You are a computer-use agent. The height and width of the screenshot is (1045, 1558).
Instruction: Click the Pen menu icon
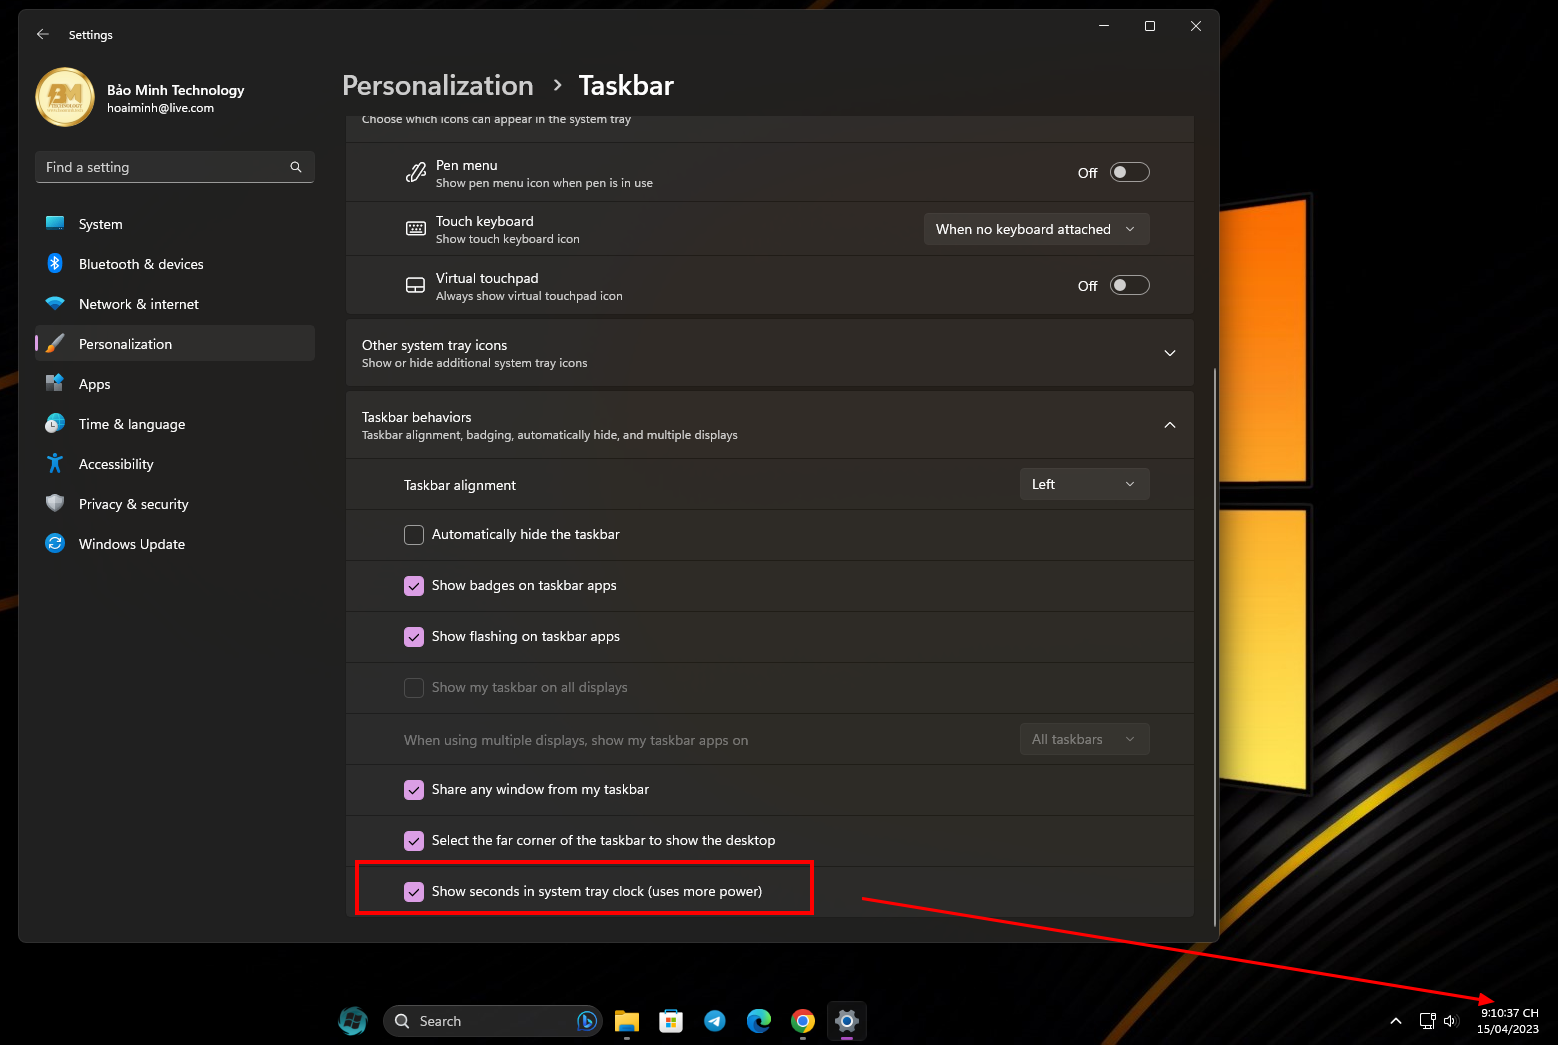pos(415,173)
